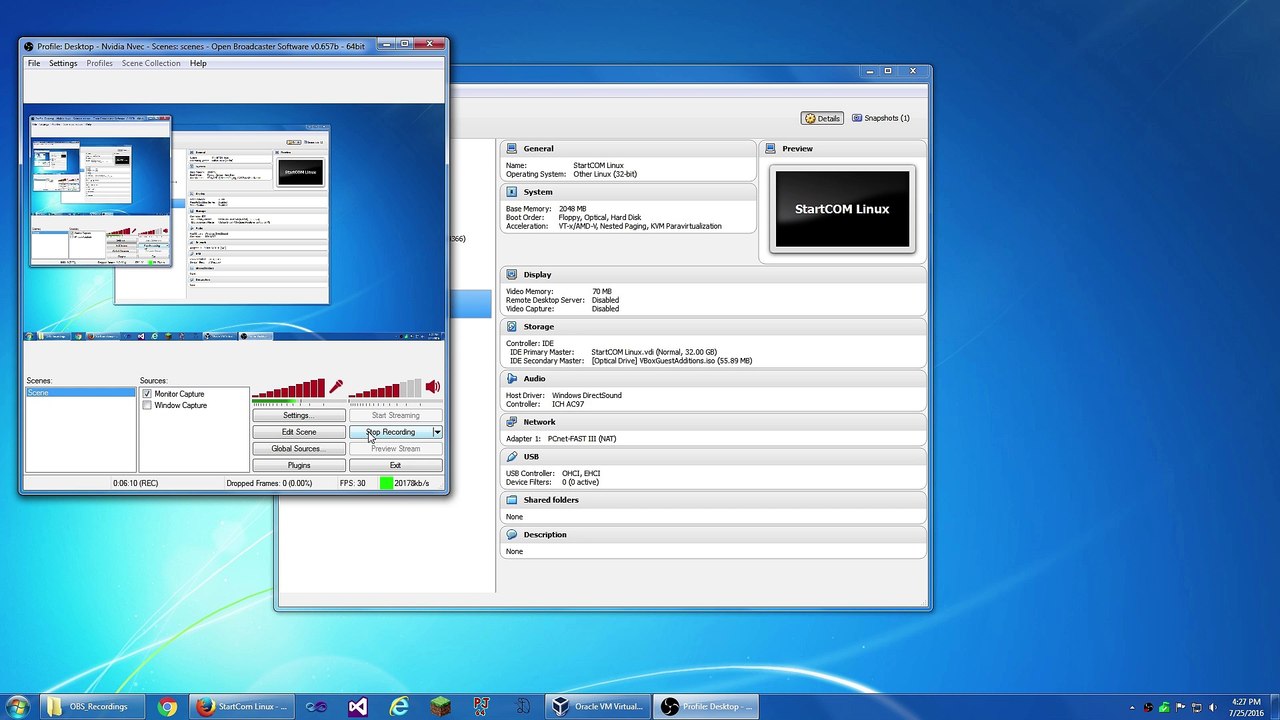Click the Settings... button in OBS
The height and width of the screenshot is (720, 1280).
click(x=298, y=415)
